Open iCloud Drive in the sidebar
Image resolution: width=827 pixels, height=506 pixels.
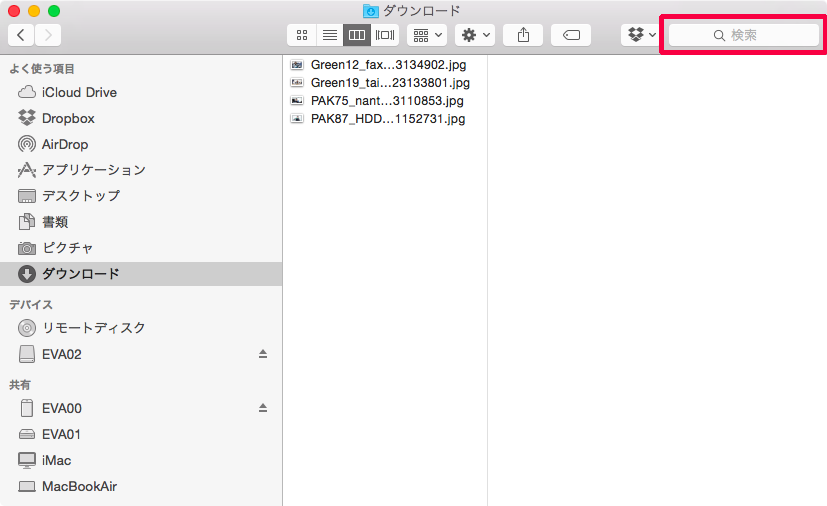(x=141, y=92)
